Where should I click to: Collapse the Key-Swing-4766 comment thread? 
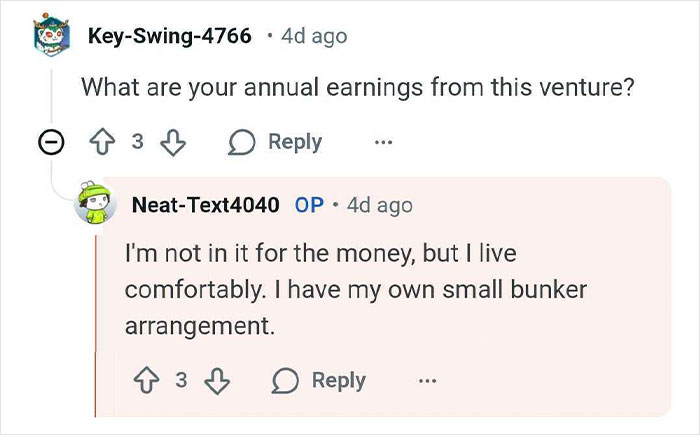(x=47, y=144)
